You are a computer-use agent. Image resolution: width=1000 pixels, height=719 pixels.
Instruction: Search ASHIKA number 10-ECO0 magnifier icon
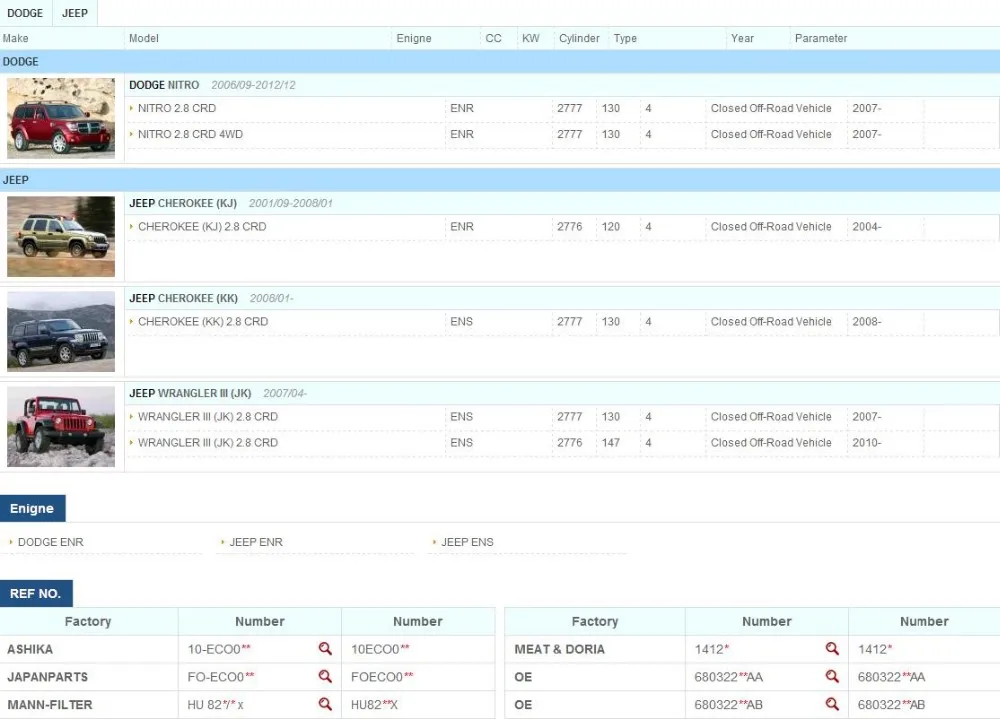click(x=325, y=649)
